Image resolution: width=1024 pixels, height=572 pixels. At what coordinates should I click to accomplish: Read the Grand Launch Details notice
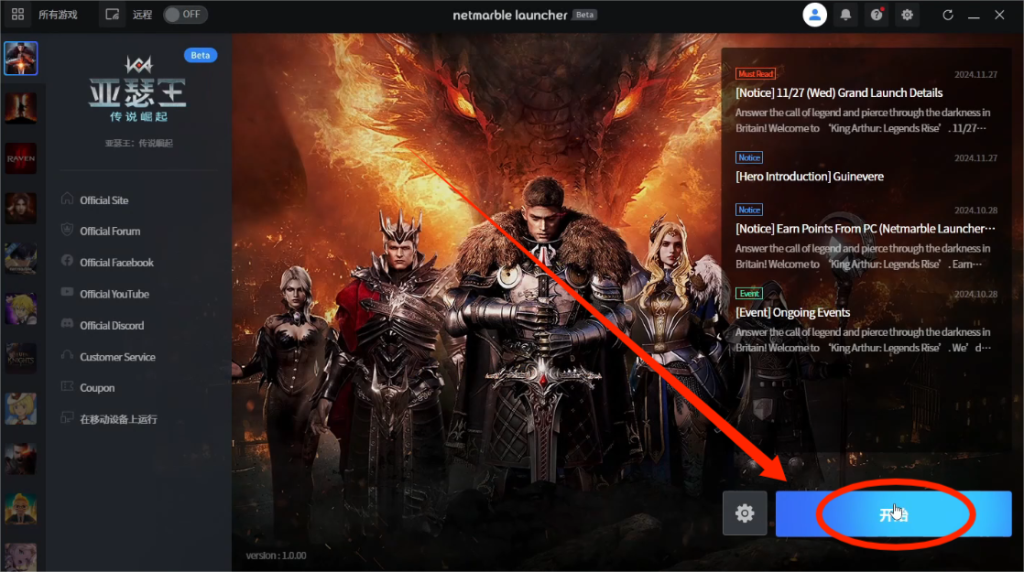tap(839, 93)
